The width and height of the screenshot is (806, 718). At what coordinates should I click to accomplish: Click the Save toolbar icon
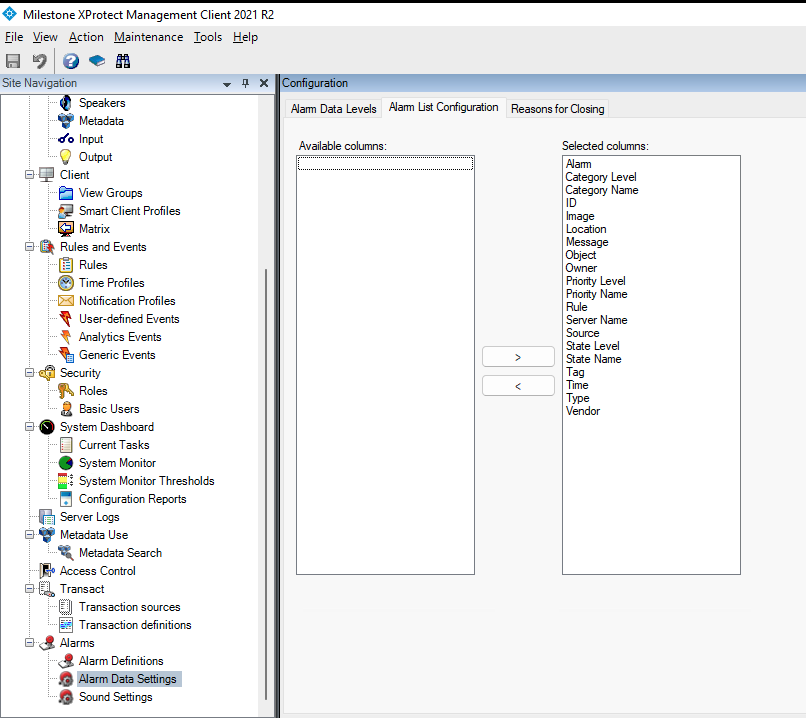pos(13,61)
